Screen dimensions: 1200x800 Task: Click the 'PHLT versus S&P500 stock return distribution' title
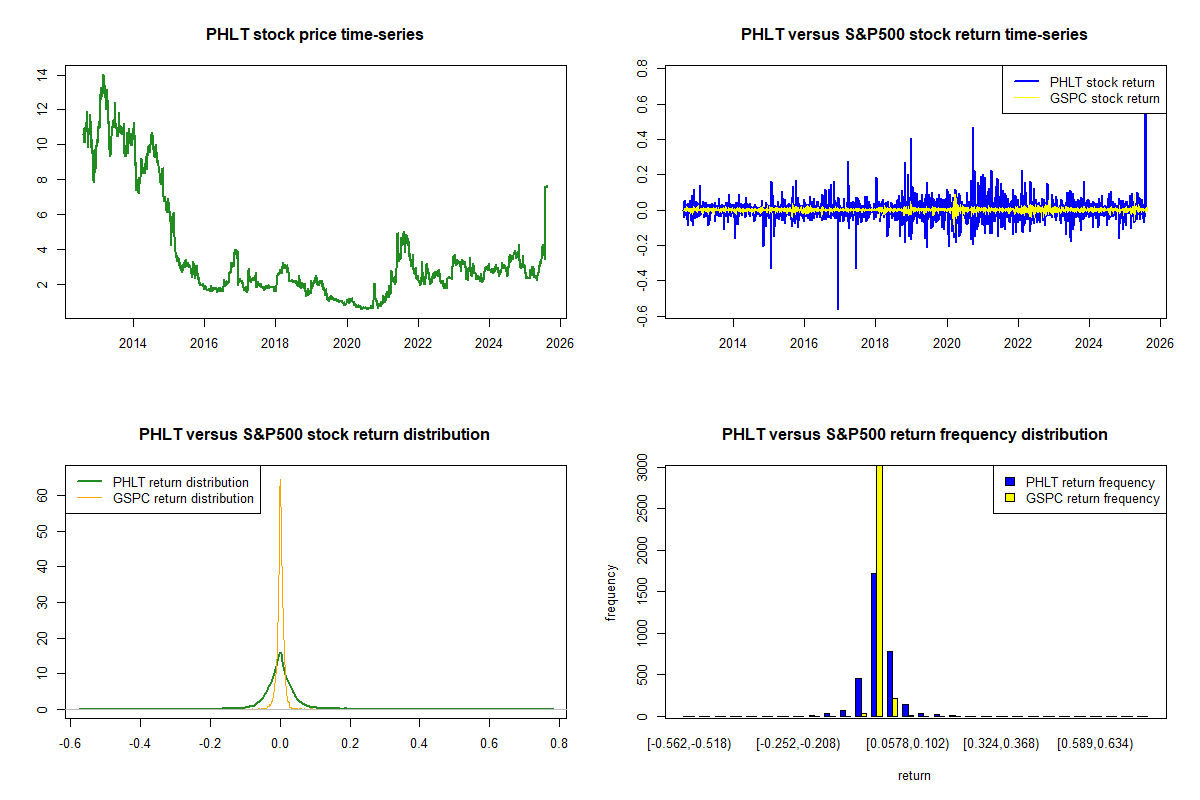point(314,435)
